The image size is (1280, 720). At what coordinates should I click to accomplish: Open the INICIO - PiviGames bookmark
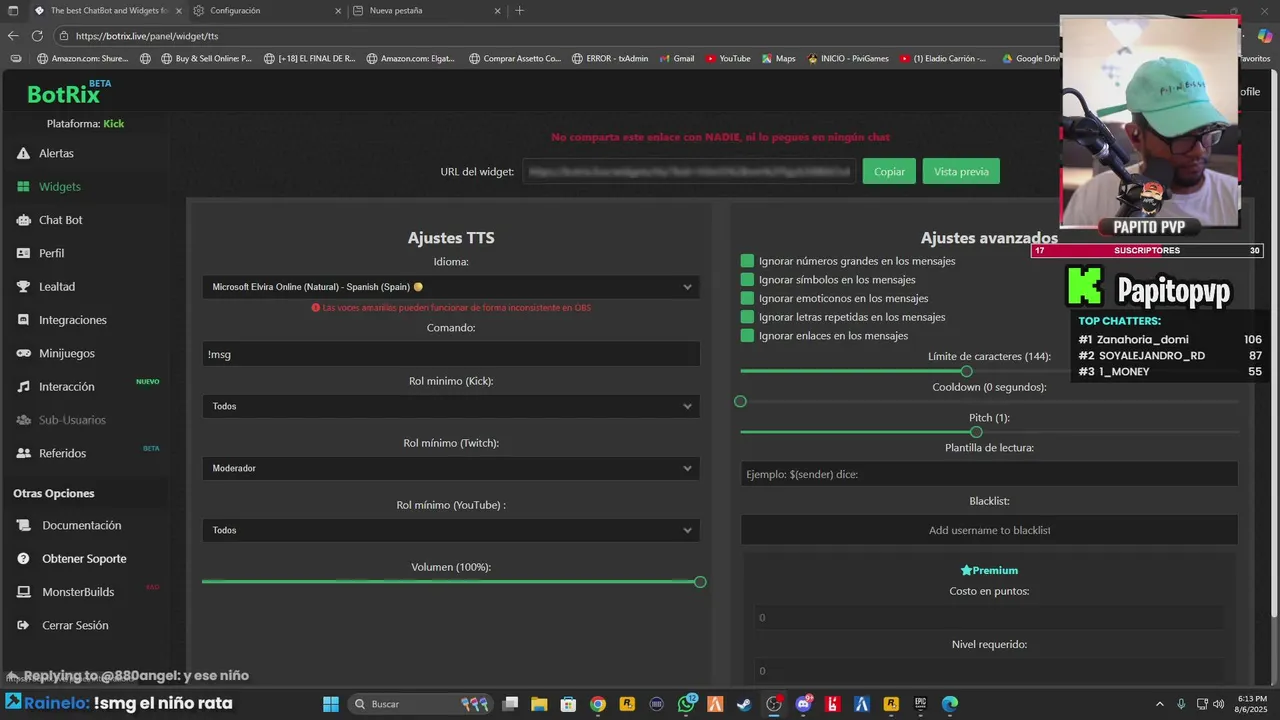point(849,58)
